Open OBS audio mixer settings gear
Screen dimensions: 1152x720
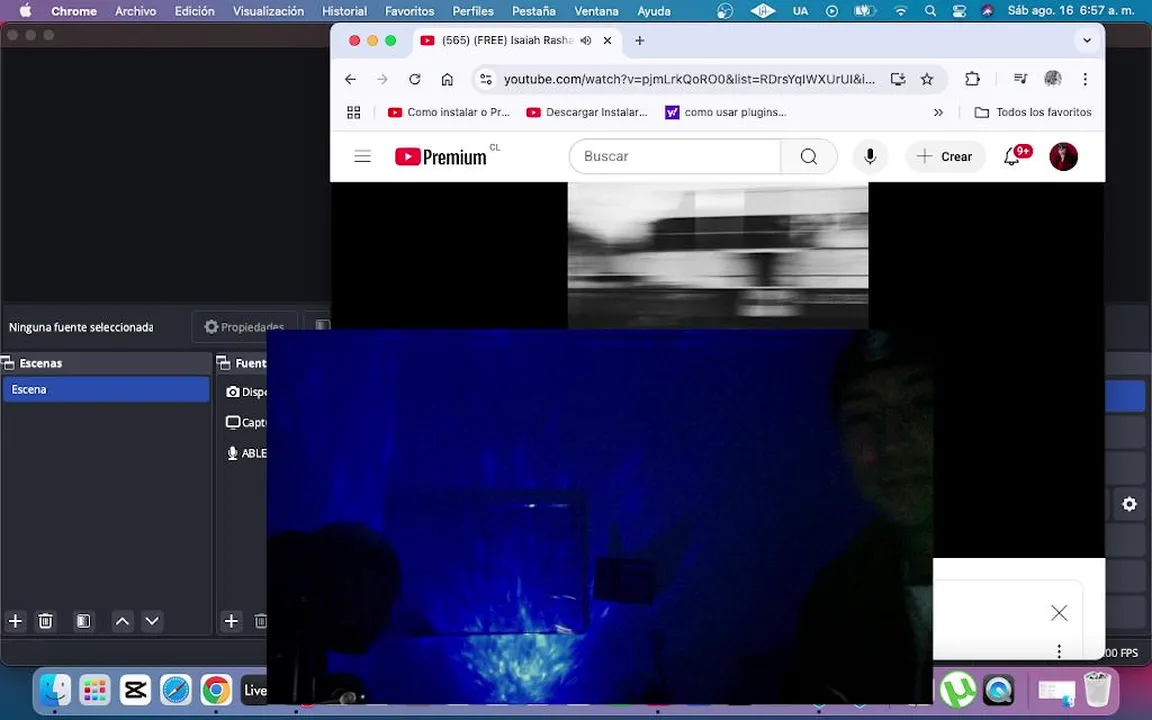[x=1129, y=504]
